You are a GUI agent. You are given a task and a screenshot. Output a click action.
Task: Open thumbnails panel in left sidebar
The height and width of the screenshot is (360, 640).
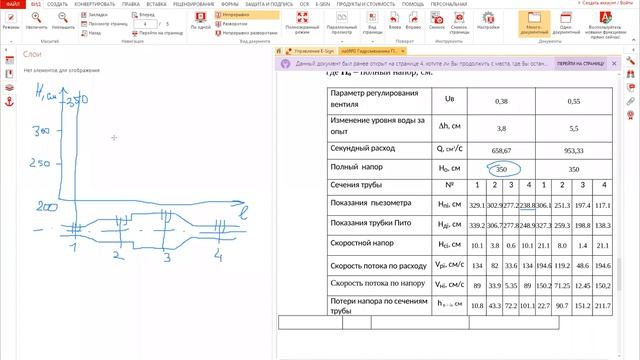click(x=9, y=60)
